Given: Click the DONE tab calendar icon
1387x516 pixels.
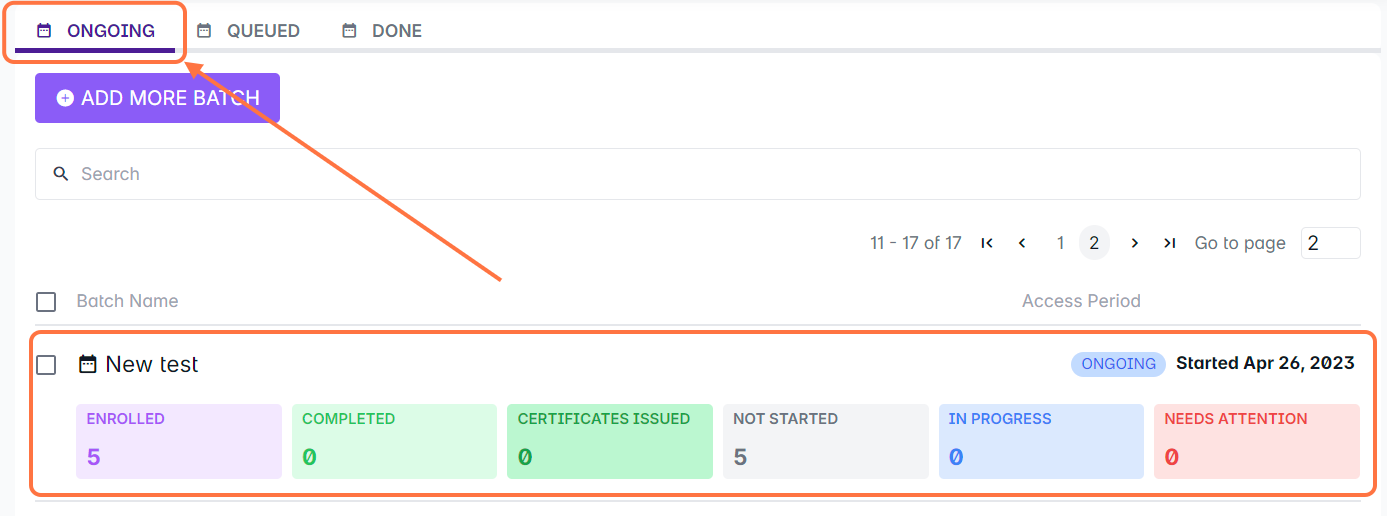Looking at the screenshot, I should 349,31.
